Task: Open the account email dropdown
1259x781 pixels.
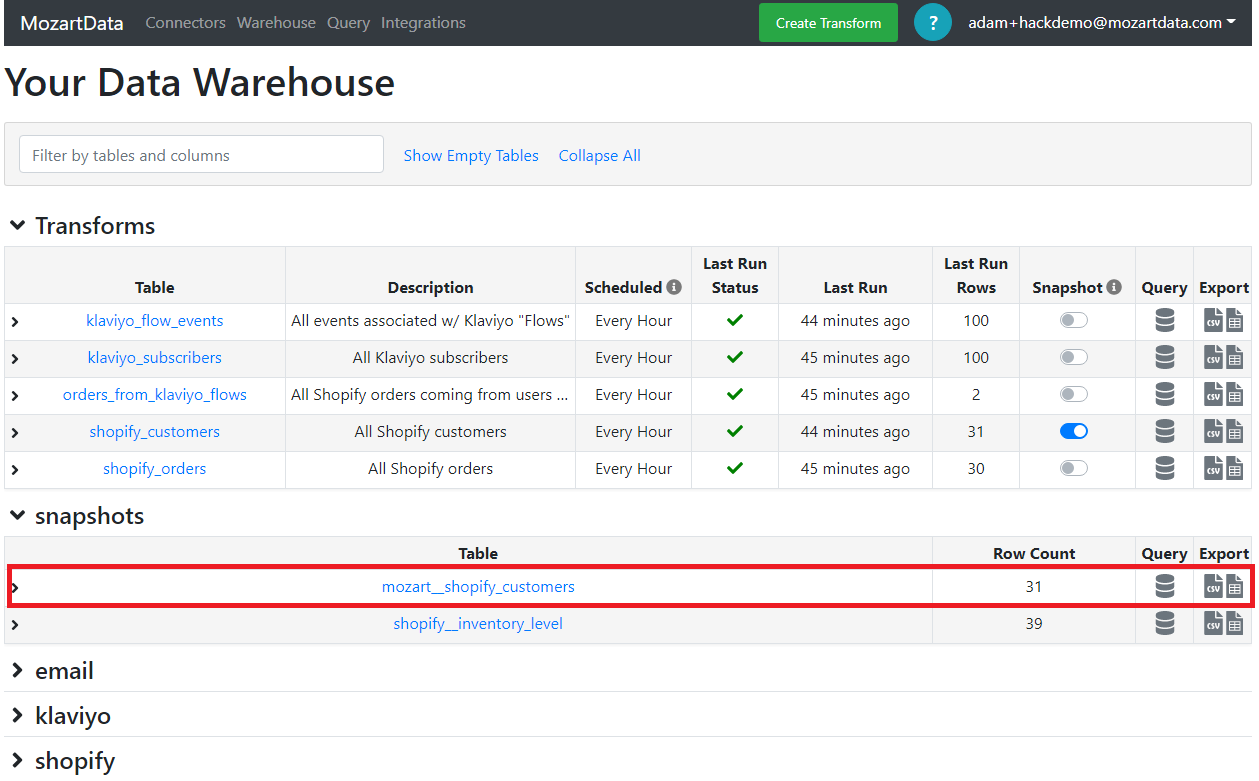Action: point(1102,22)
